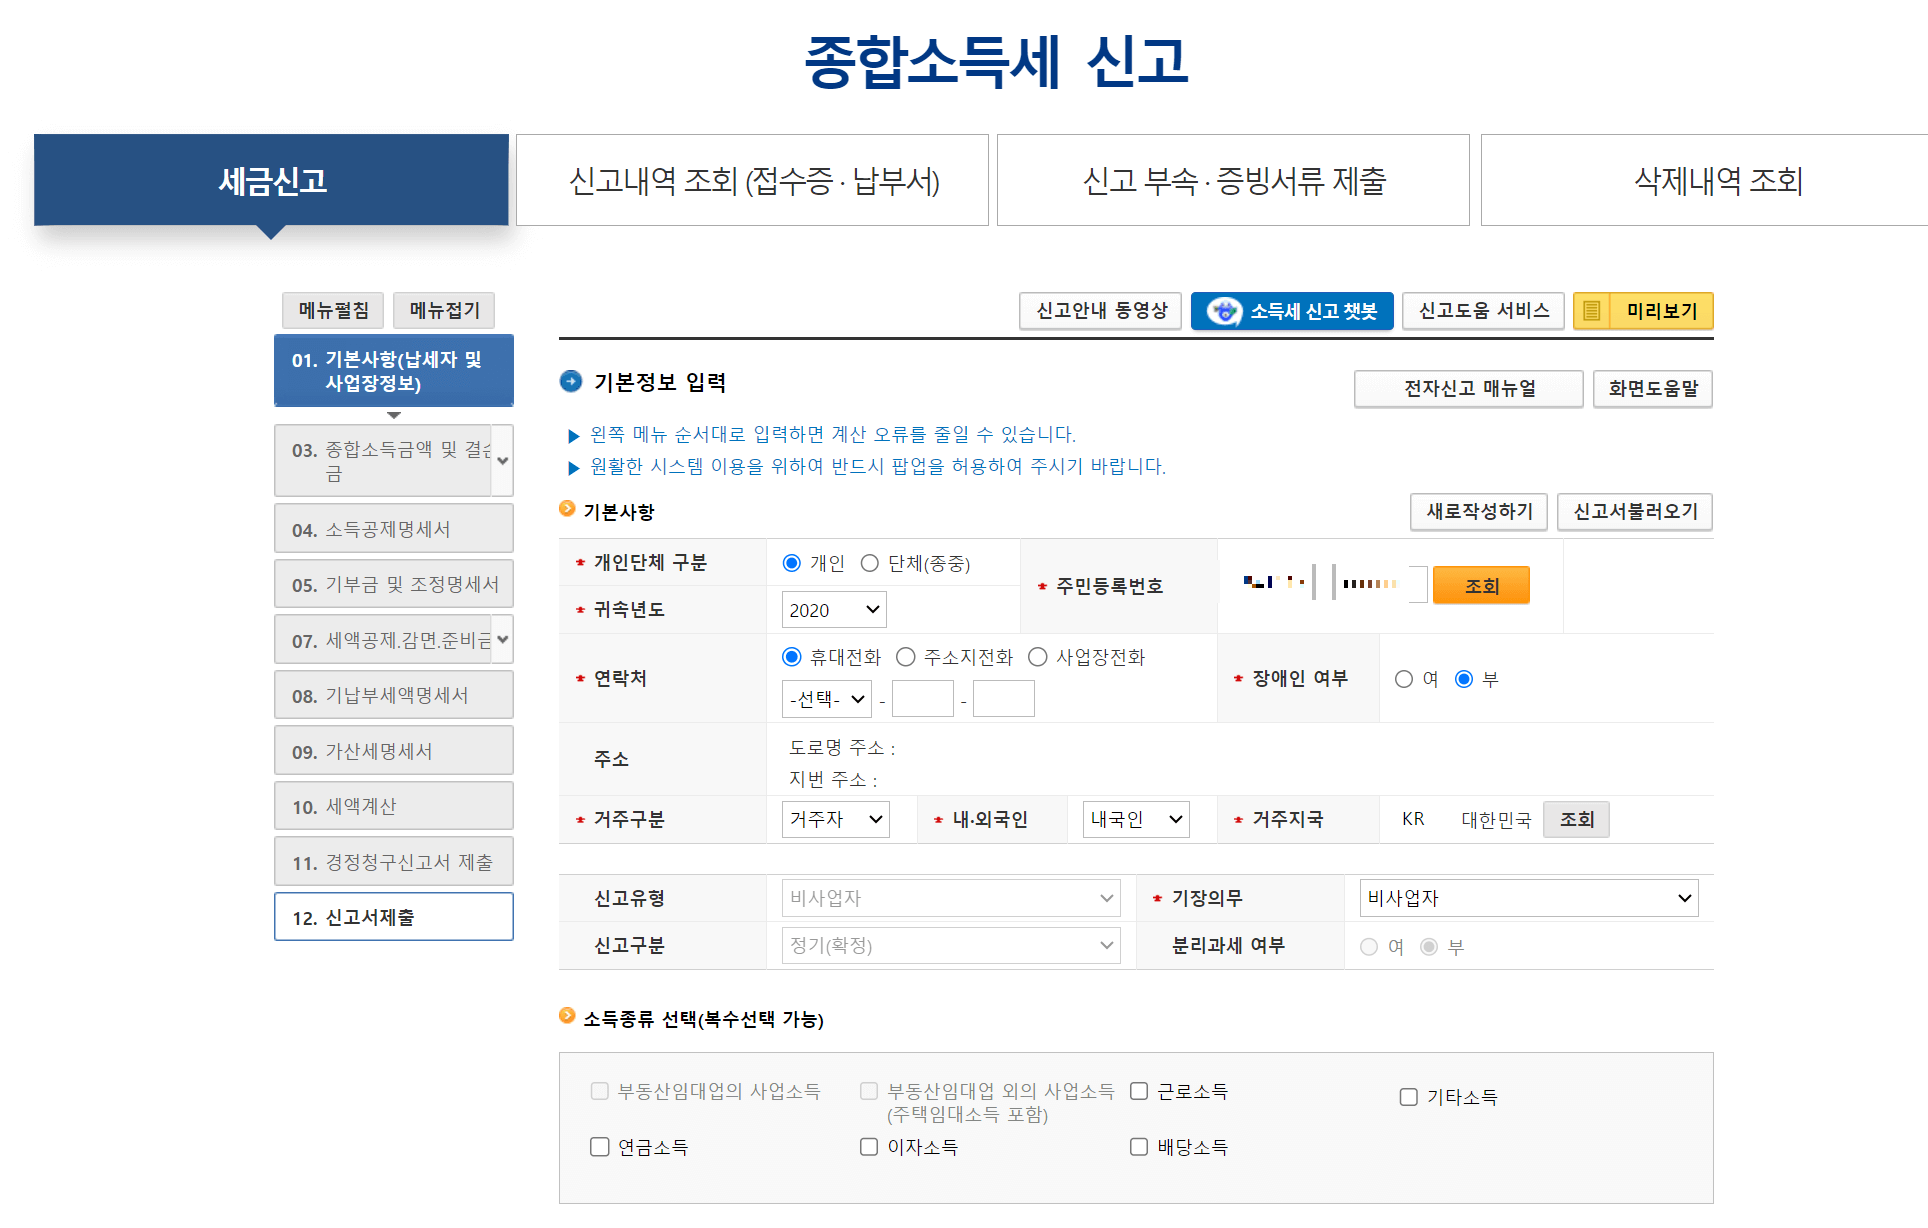1928x1228 pixels.
Task: Click the blue arrow icon next to 기본정보 입력
Action: point(571,381)
